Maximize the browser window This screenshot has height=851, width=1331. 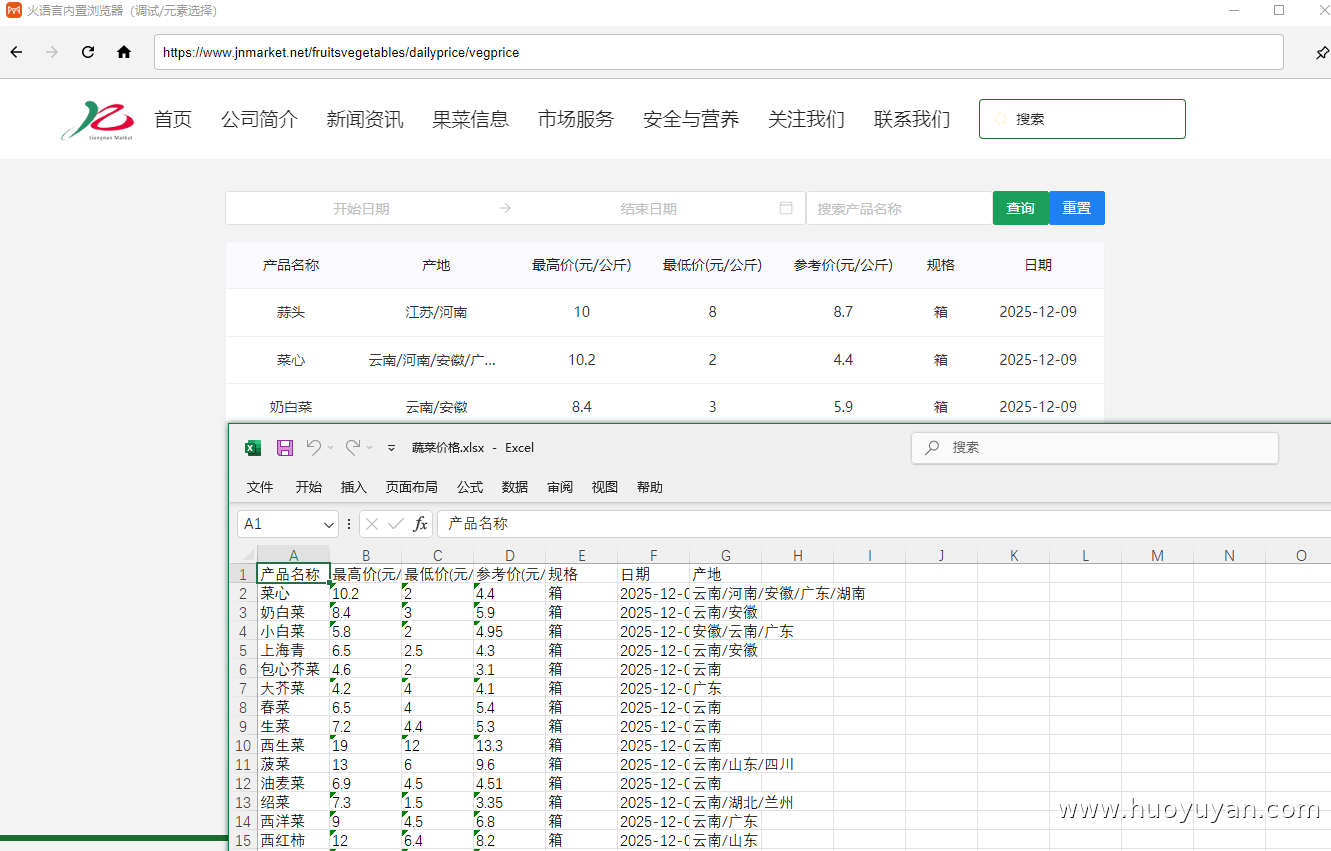[1279, 10]
